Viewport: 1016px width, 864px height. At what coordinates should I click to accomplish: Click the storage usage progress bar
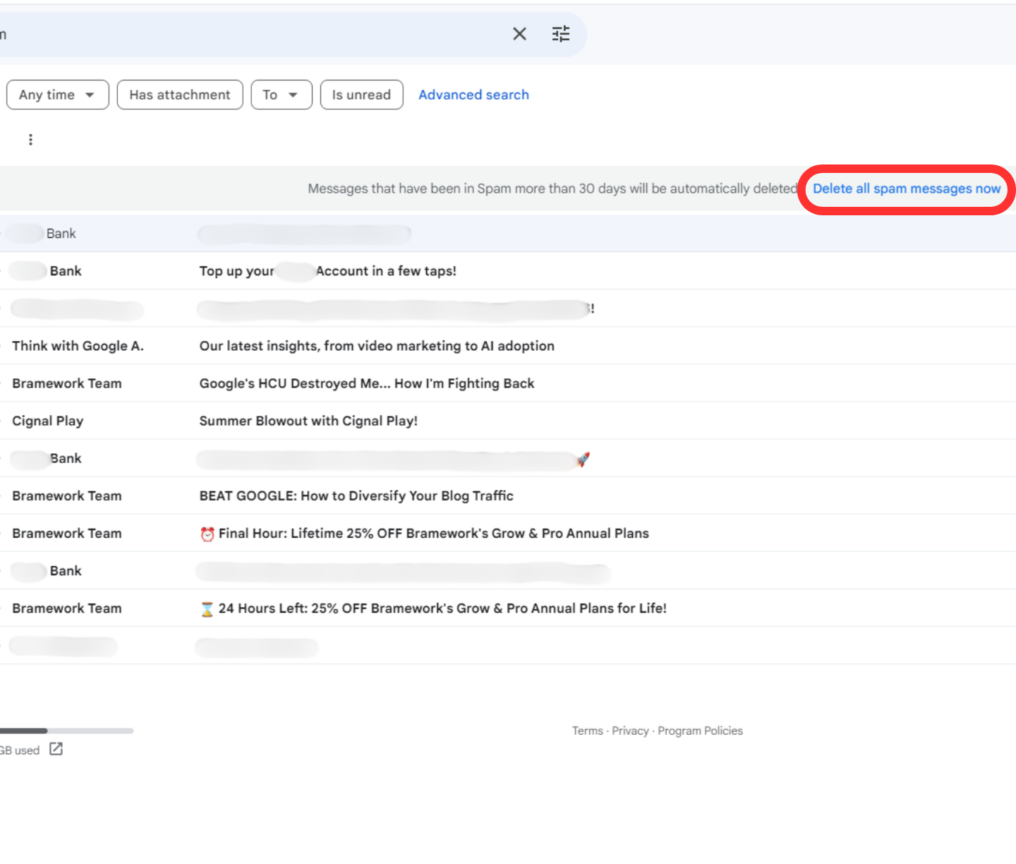pos(65,730)
